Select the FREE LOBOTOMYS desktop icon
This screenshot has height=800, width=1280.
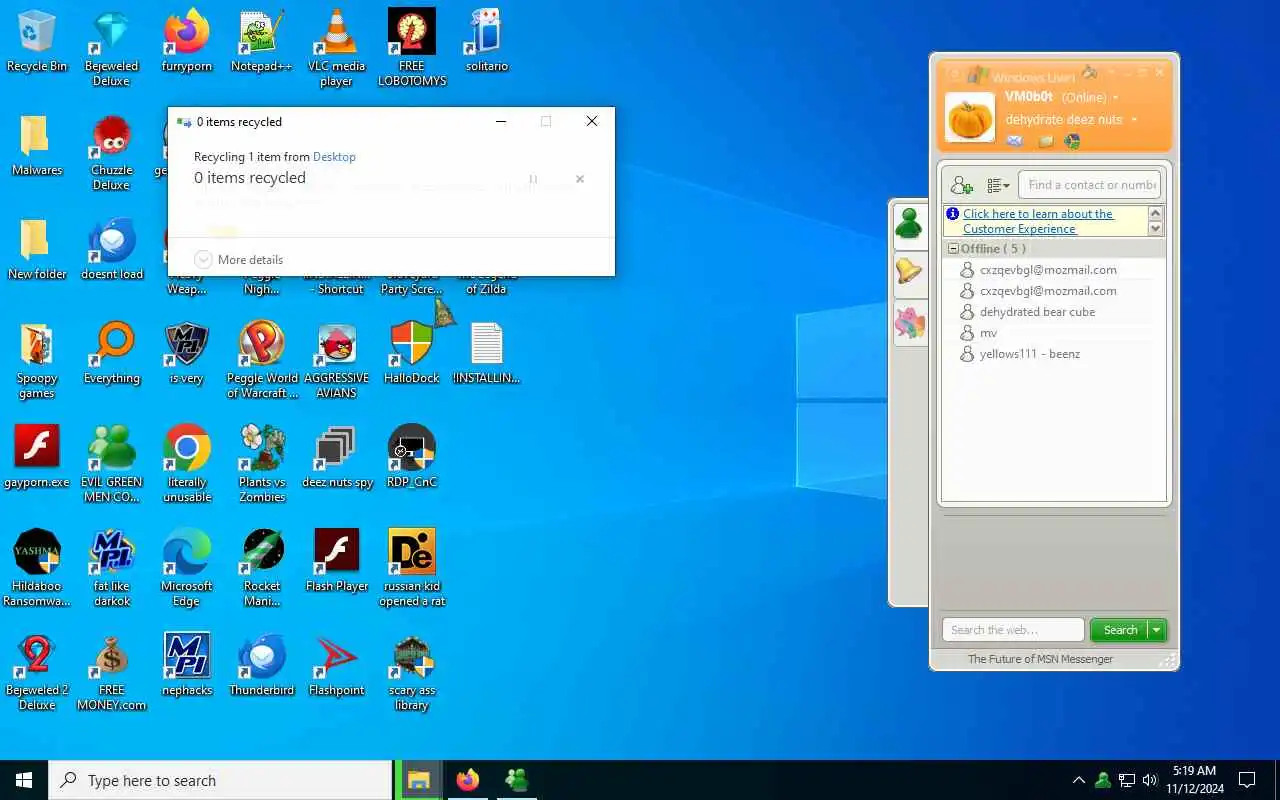(412, 48)
